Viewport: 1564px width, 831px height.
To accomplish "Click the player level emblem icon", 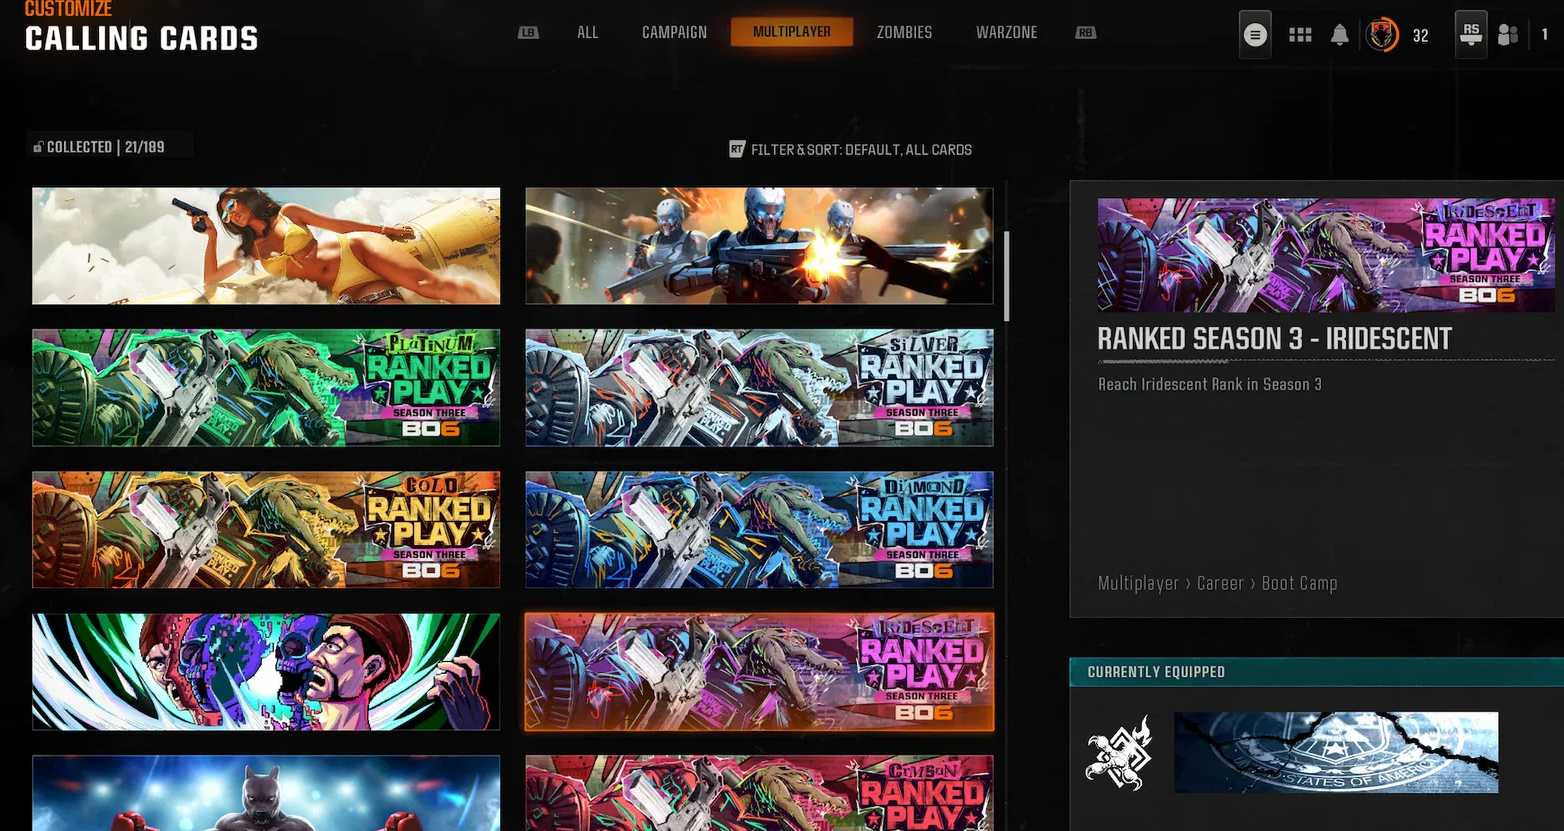I will pyautogui.click(x=1382, y=35).
